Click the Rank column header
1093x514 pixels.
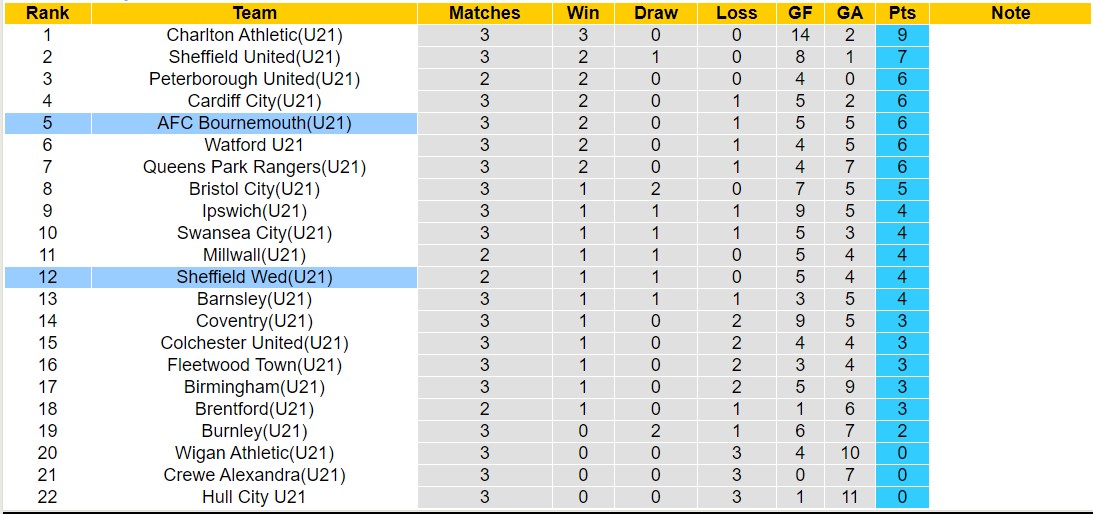point(47,13)
